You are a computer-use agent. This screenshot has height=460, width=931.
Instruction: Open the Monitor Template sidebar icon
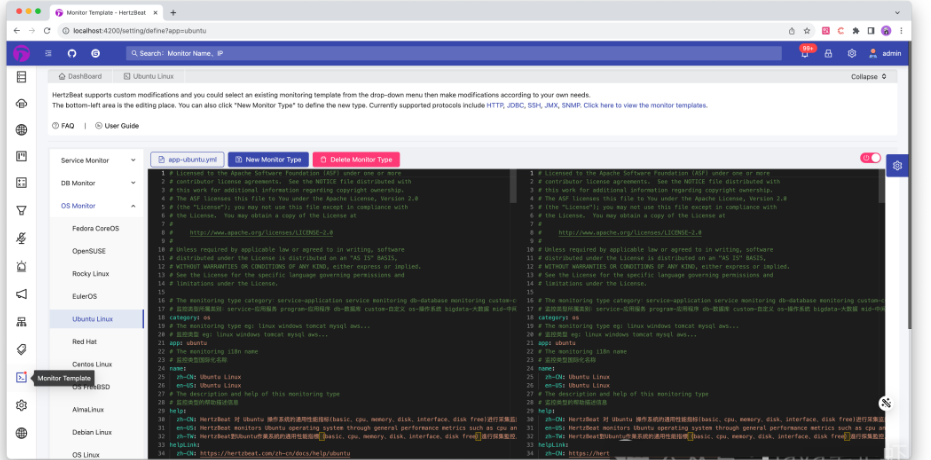tap(21, 378)
